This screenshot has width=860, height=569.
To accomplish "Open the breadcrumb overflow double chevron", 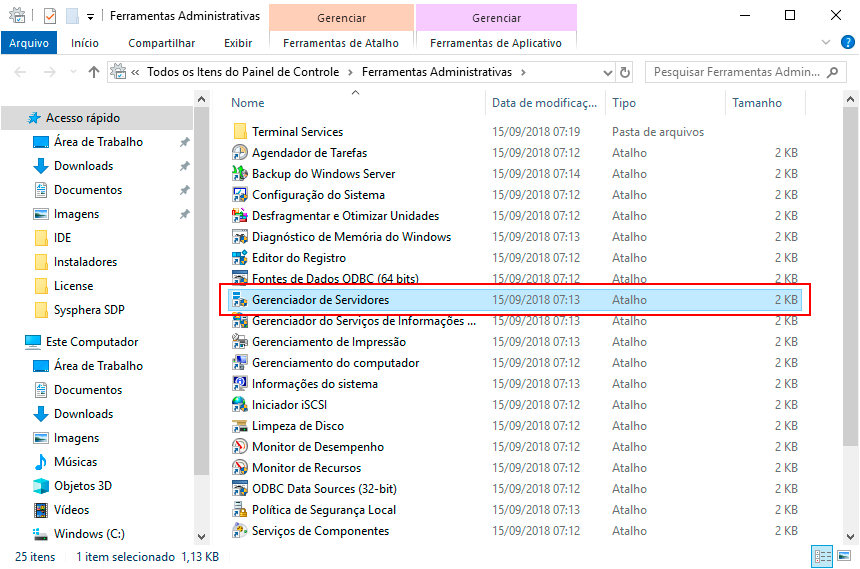I will coord(135,72).
